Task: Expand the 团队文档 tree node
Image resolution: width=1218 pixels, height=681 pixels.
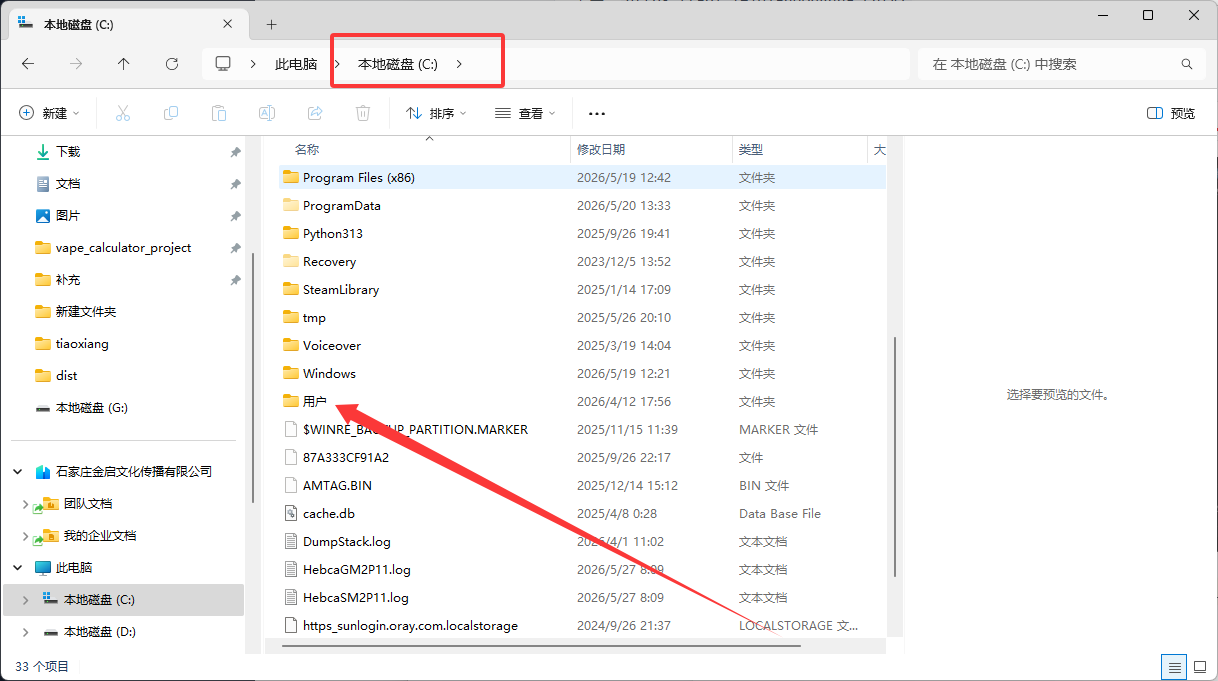Action: [x=25, y=504]
